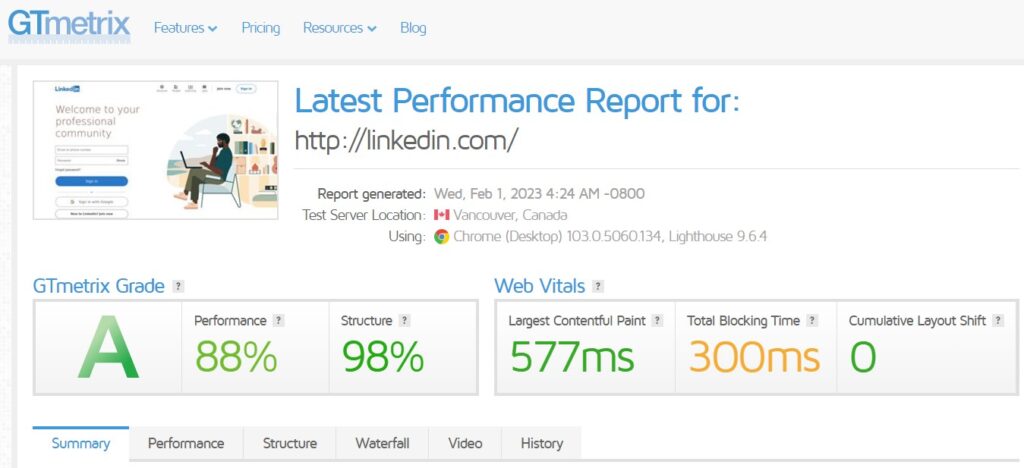Click help icon for Total Blocking Time
1024x468 pixels.
click(813, 321)
